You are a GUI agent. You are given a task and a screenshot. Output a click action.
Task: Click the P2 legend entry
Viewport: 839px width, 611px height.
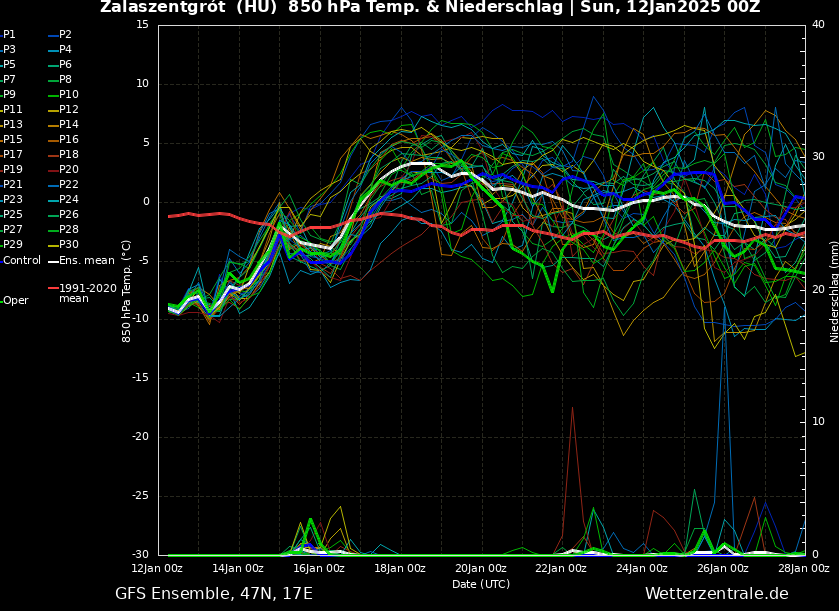65,35
